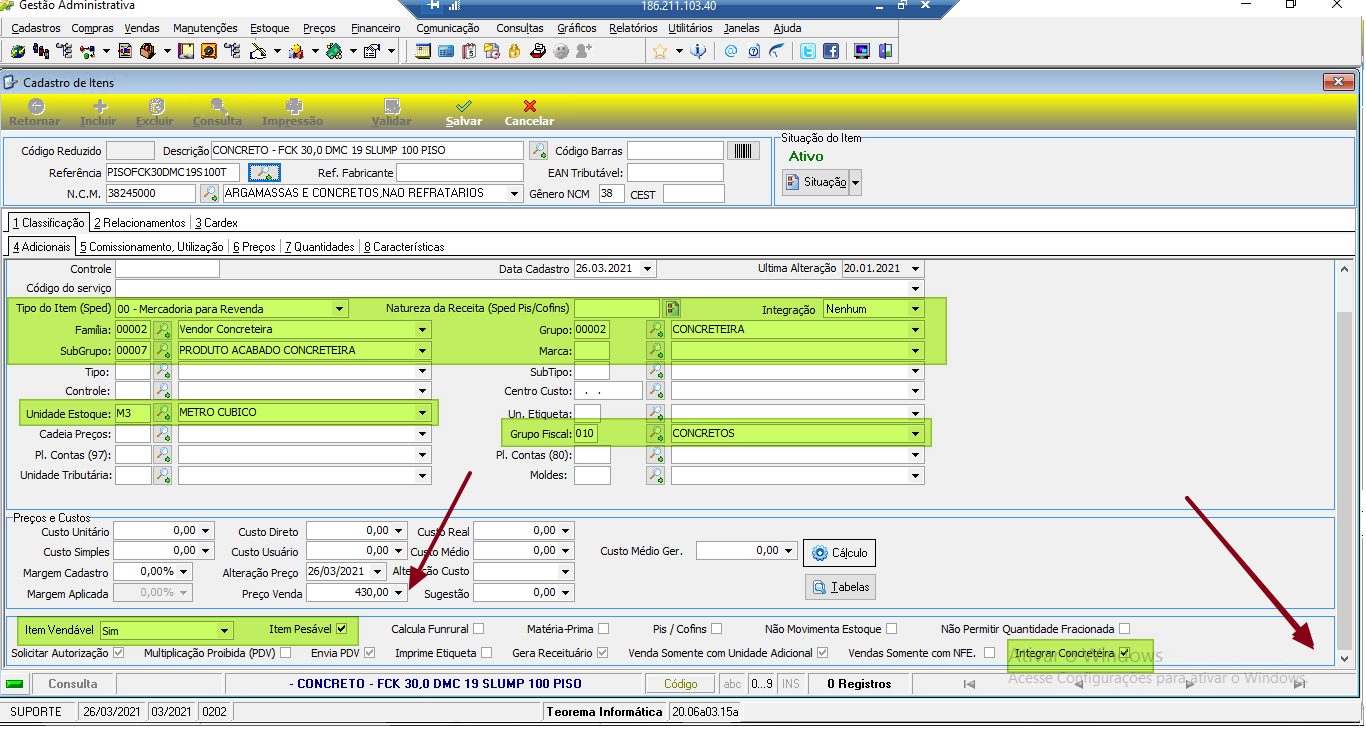Open the Twitter icon in toolbar
1366x729 pixels.
point(807,51)
